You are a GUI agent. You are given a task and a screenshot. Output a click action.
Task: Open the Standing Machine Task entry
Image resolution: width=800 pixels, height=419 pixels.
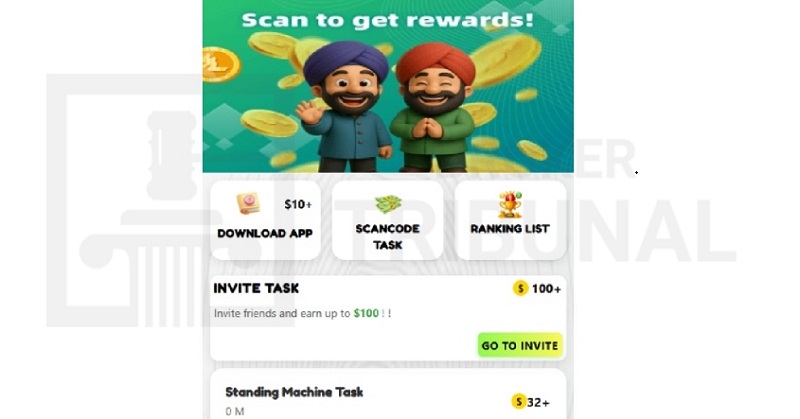pyautogui.click(x=388, y=395)
